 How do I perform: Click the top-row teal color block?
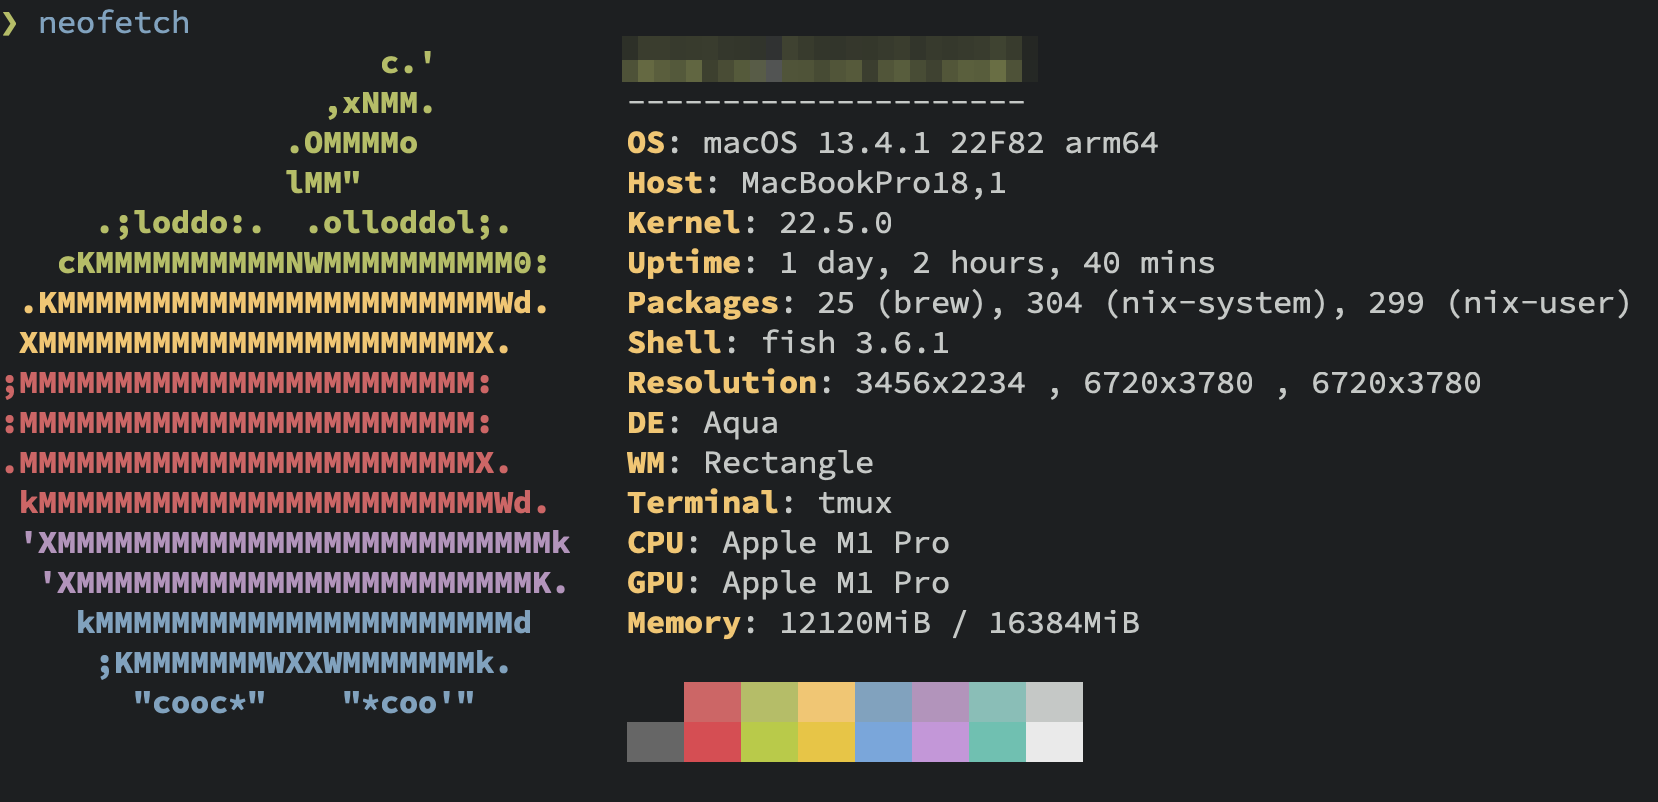[997, 702]
